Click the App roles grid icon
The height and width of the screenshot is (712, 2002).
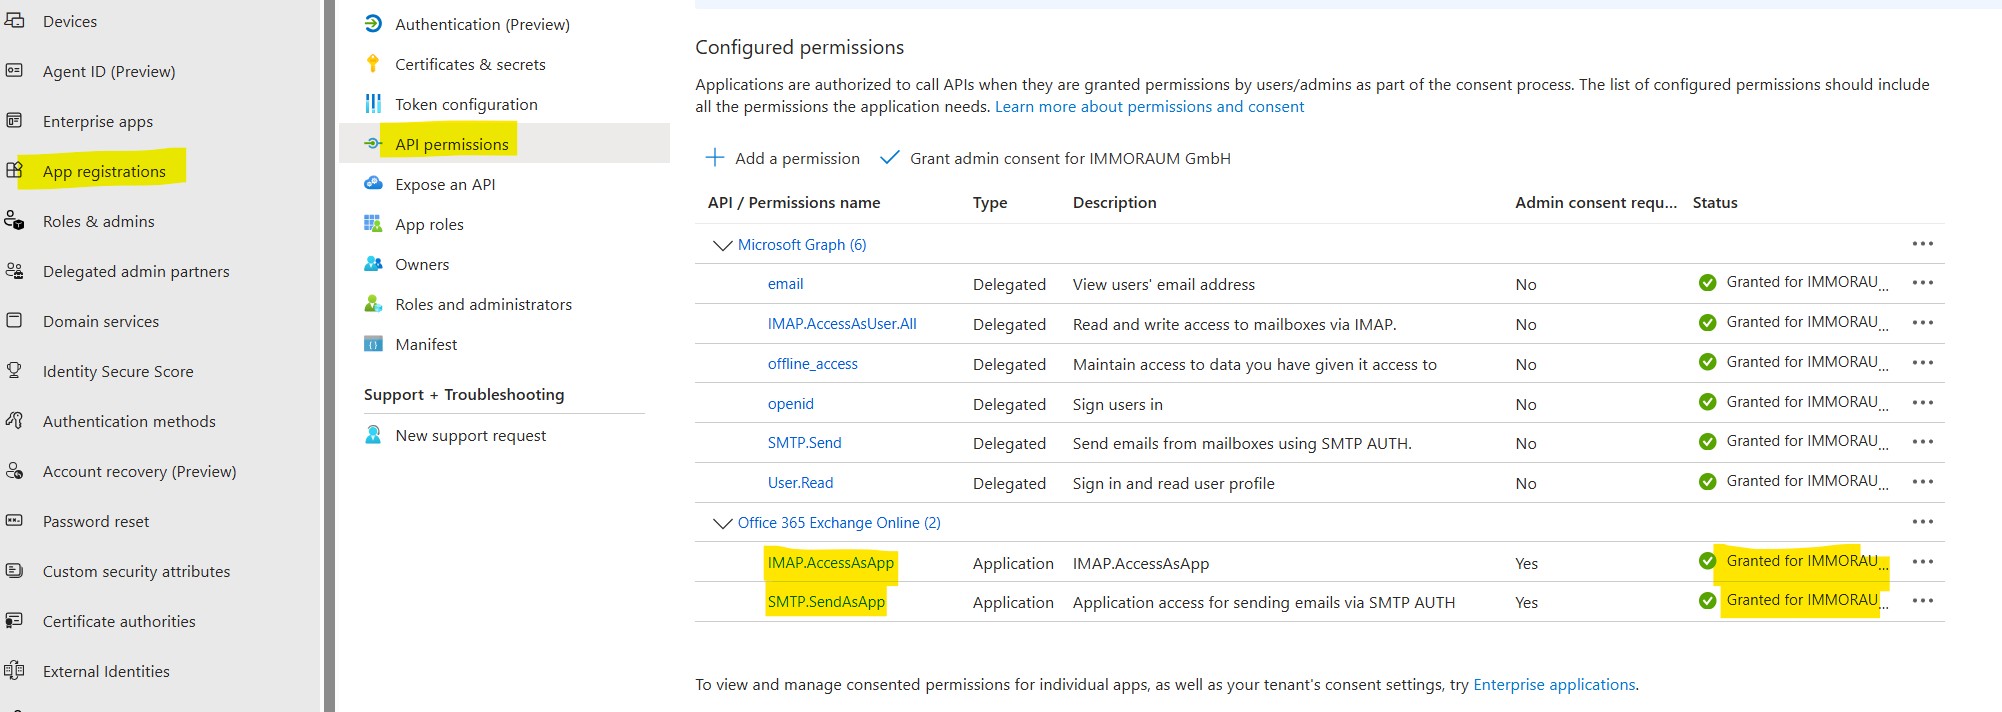click(x=373, y=223)
